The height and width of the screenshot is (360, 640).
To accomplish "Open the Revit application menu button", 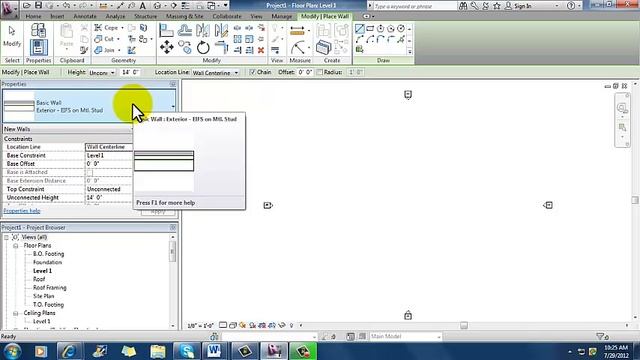I will (9, 9).
